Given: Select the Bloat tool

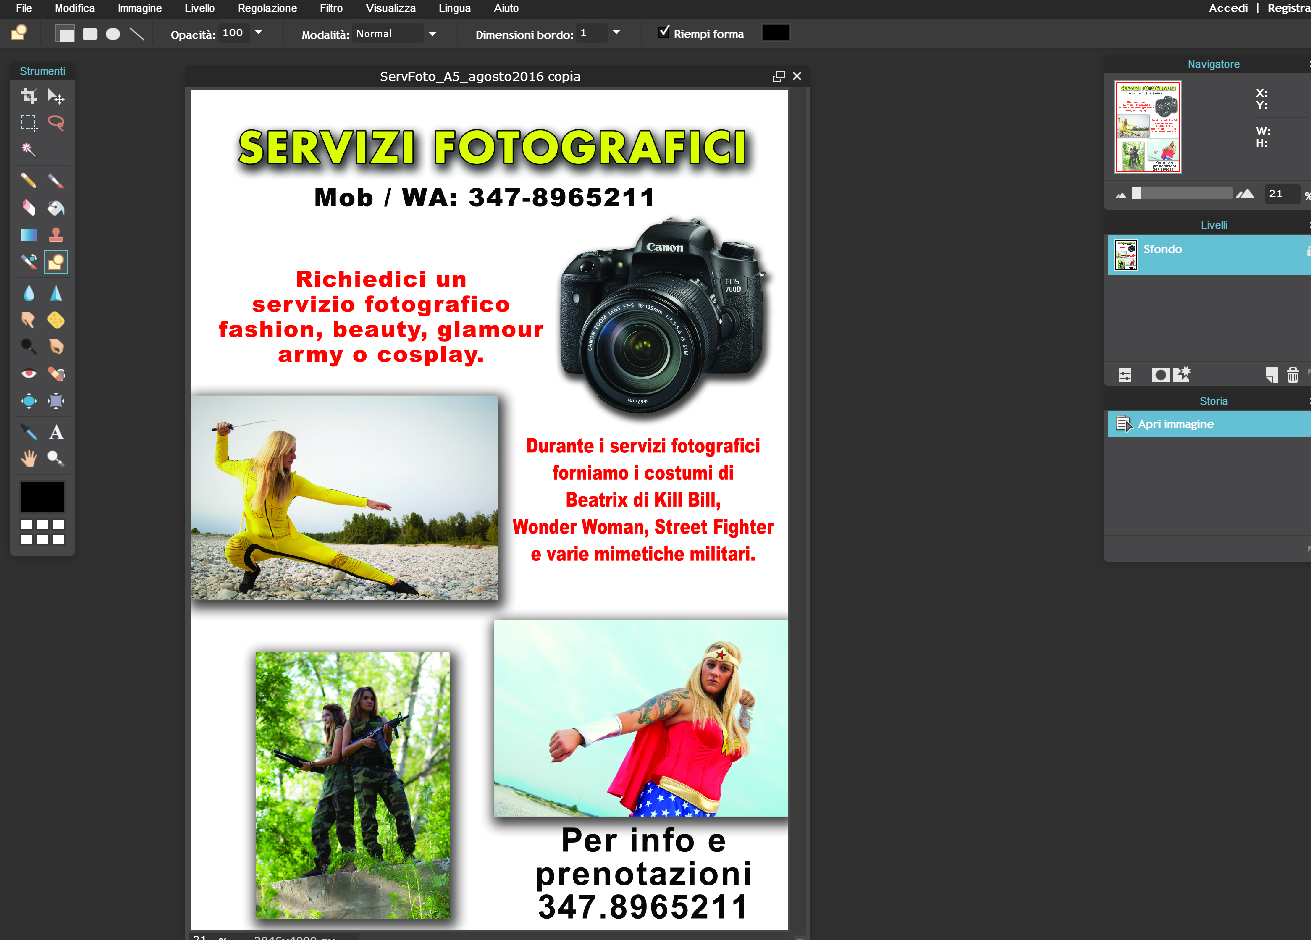Looking at the screenshot, I should point(29,400).
